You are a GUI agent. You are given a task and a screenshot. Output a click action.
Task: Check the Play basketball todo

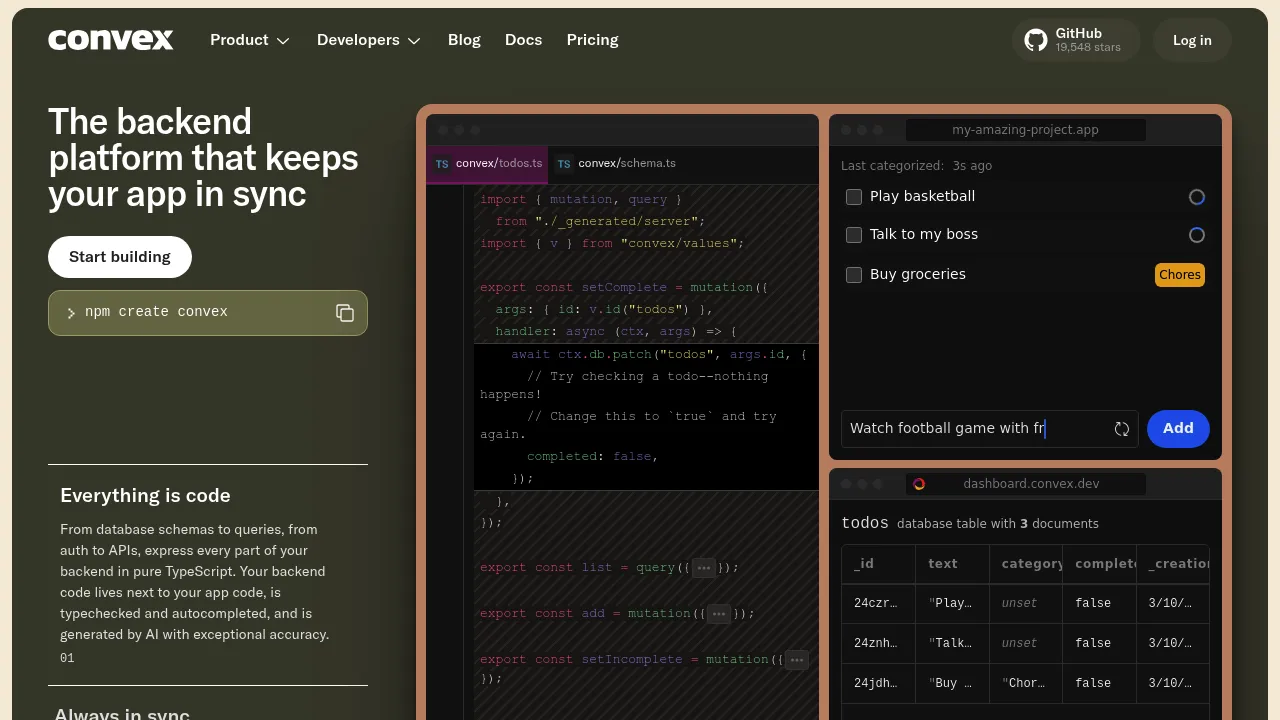click(854, 197)
